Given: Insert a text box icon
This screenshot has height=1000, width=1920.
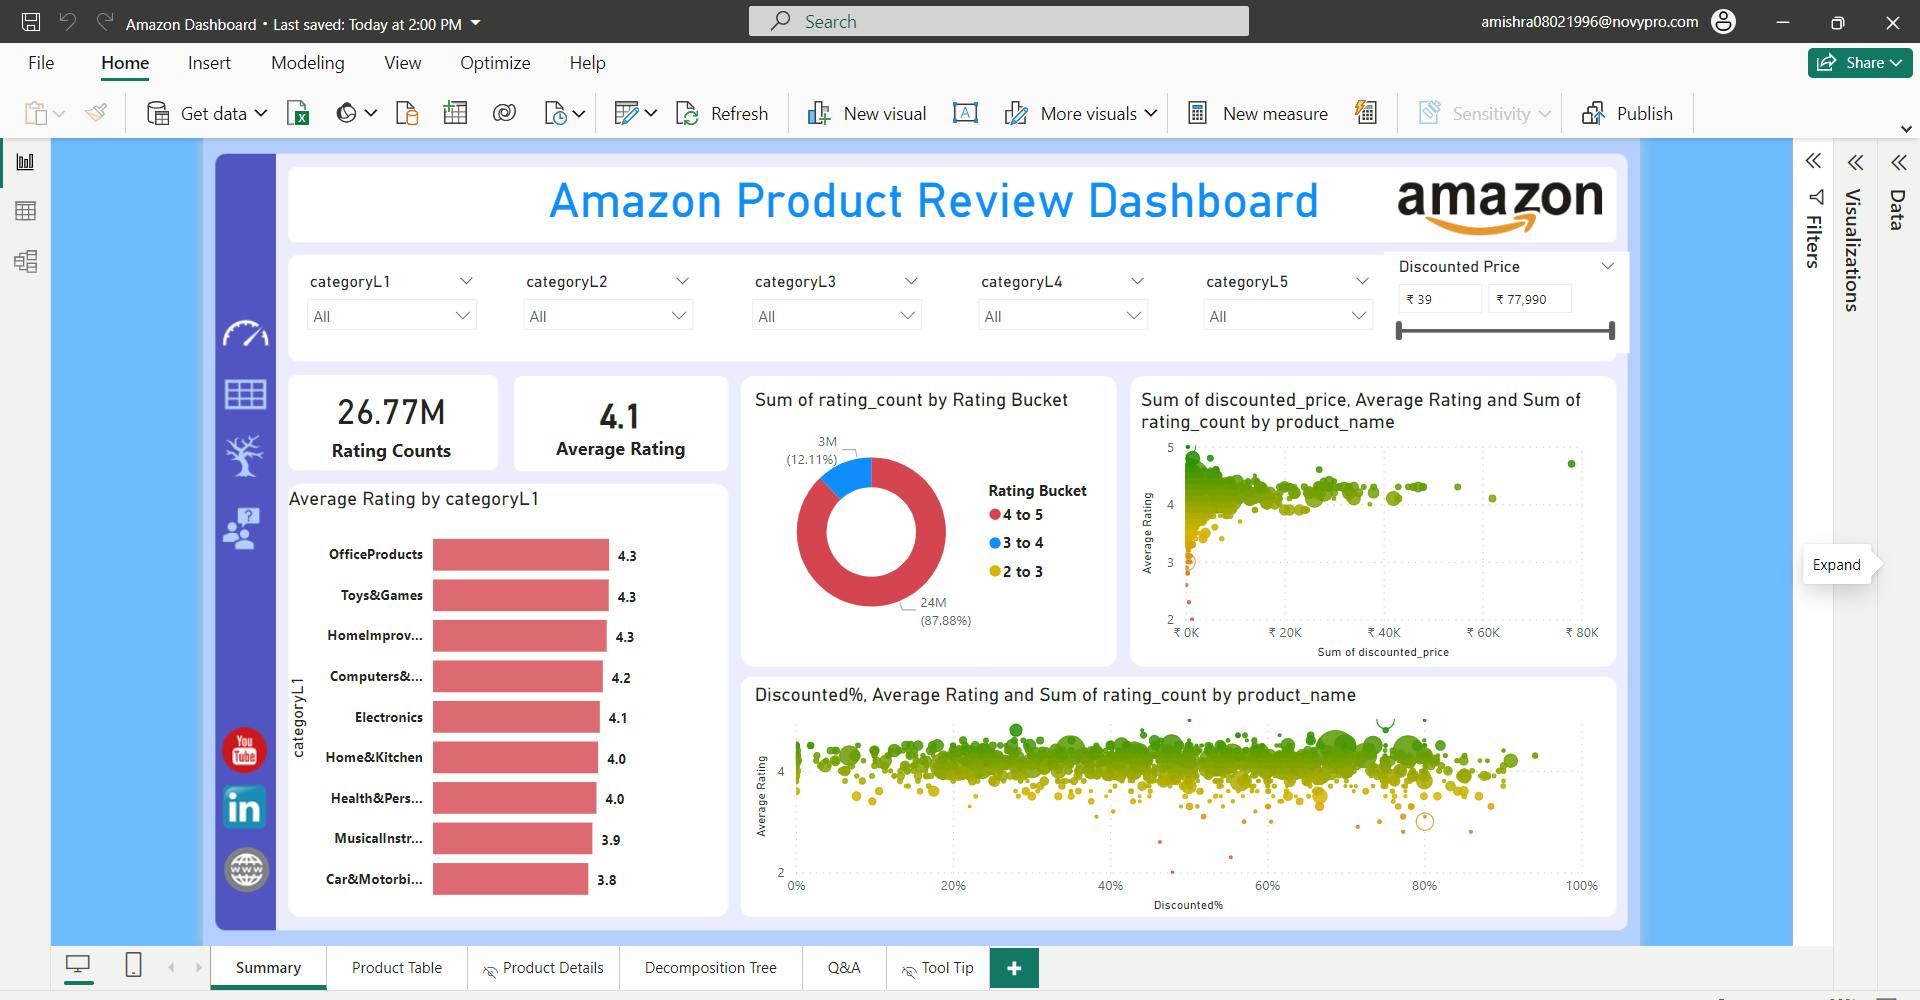Looking at the screenshot, I should coord(965,113).
